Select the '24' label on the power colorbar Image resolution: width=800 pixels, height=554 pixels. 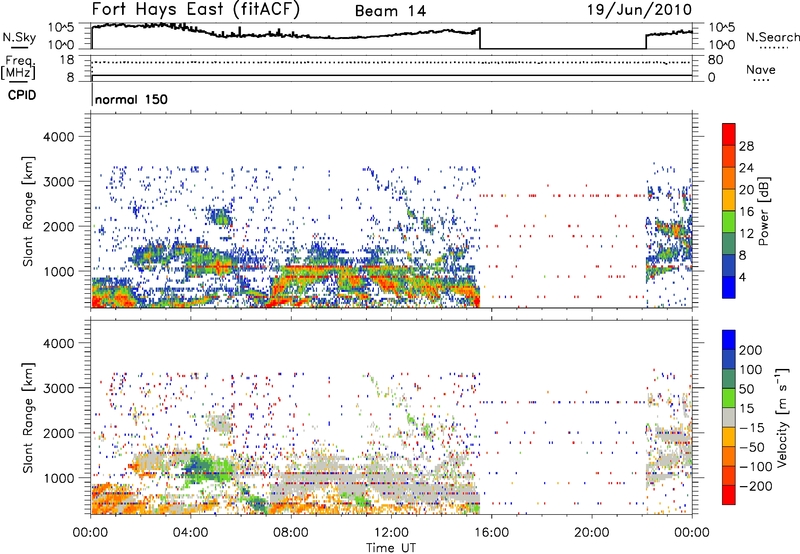pyautogui.click(x=746, y=168)
